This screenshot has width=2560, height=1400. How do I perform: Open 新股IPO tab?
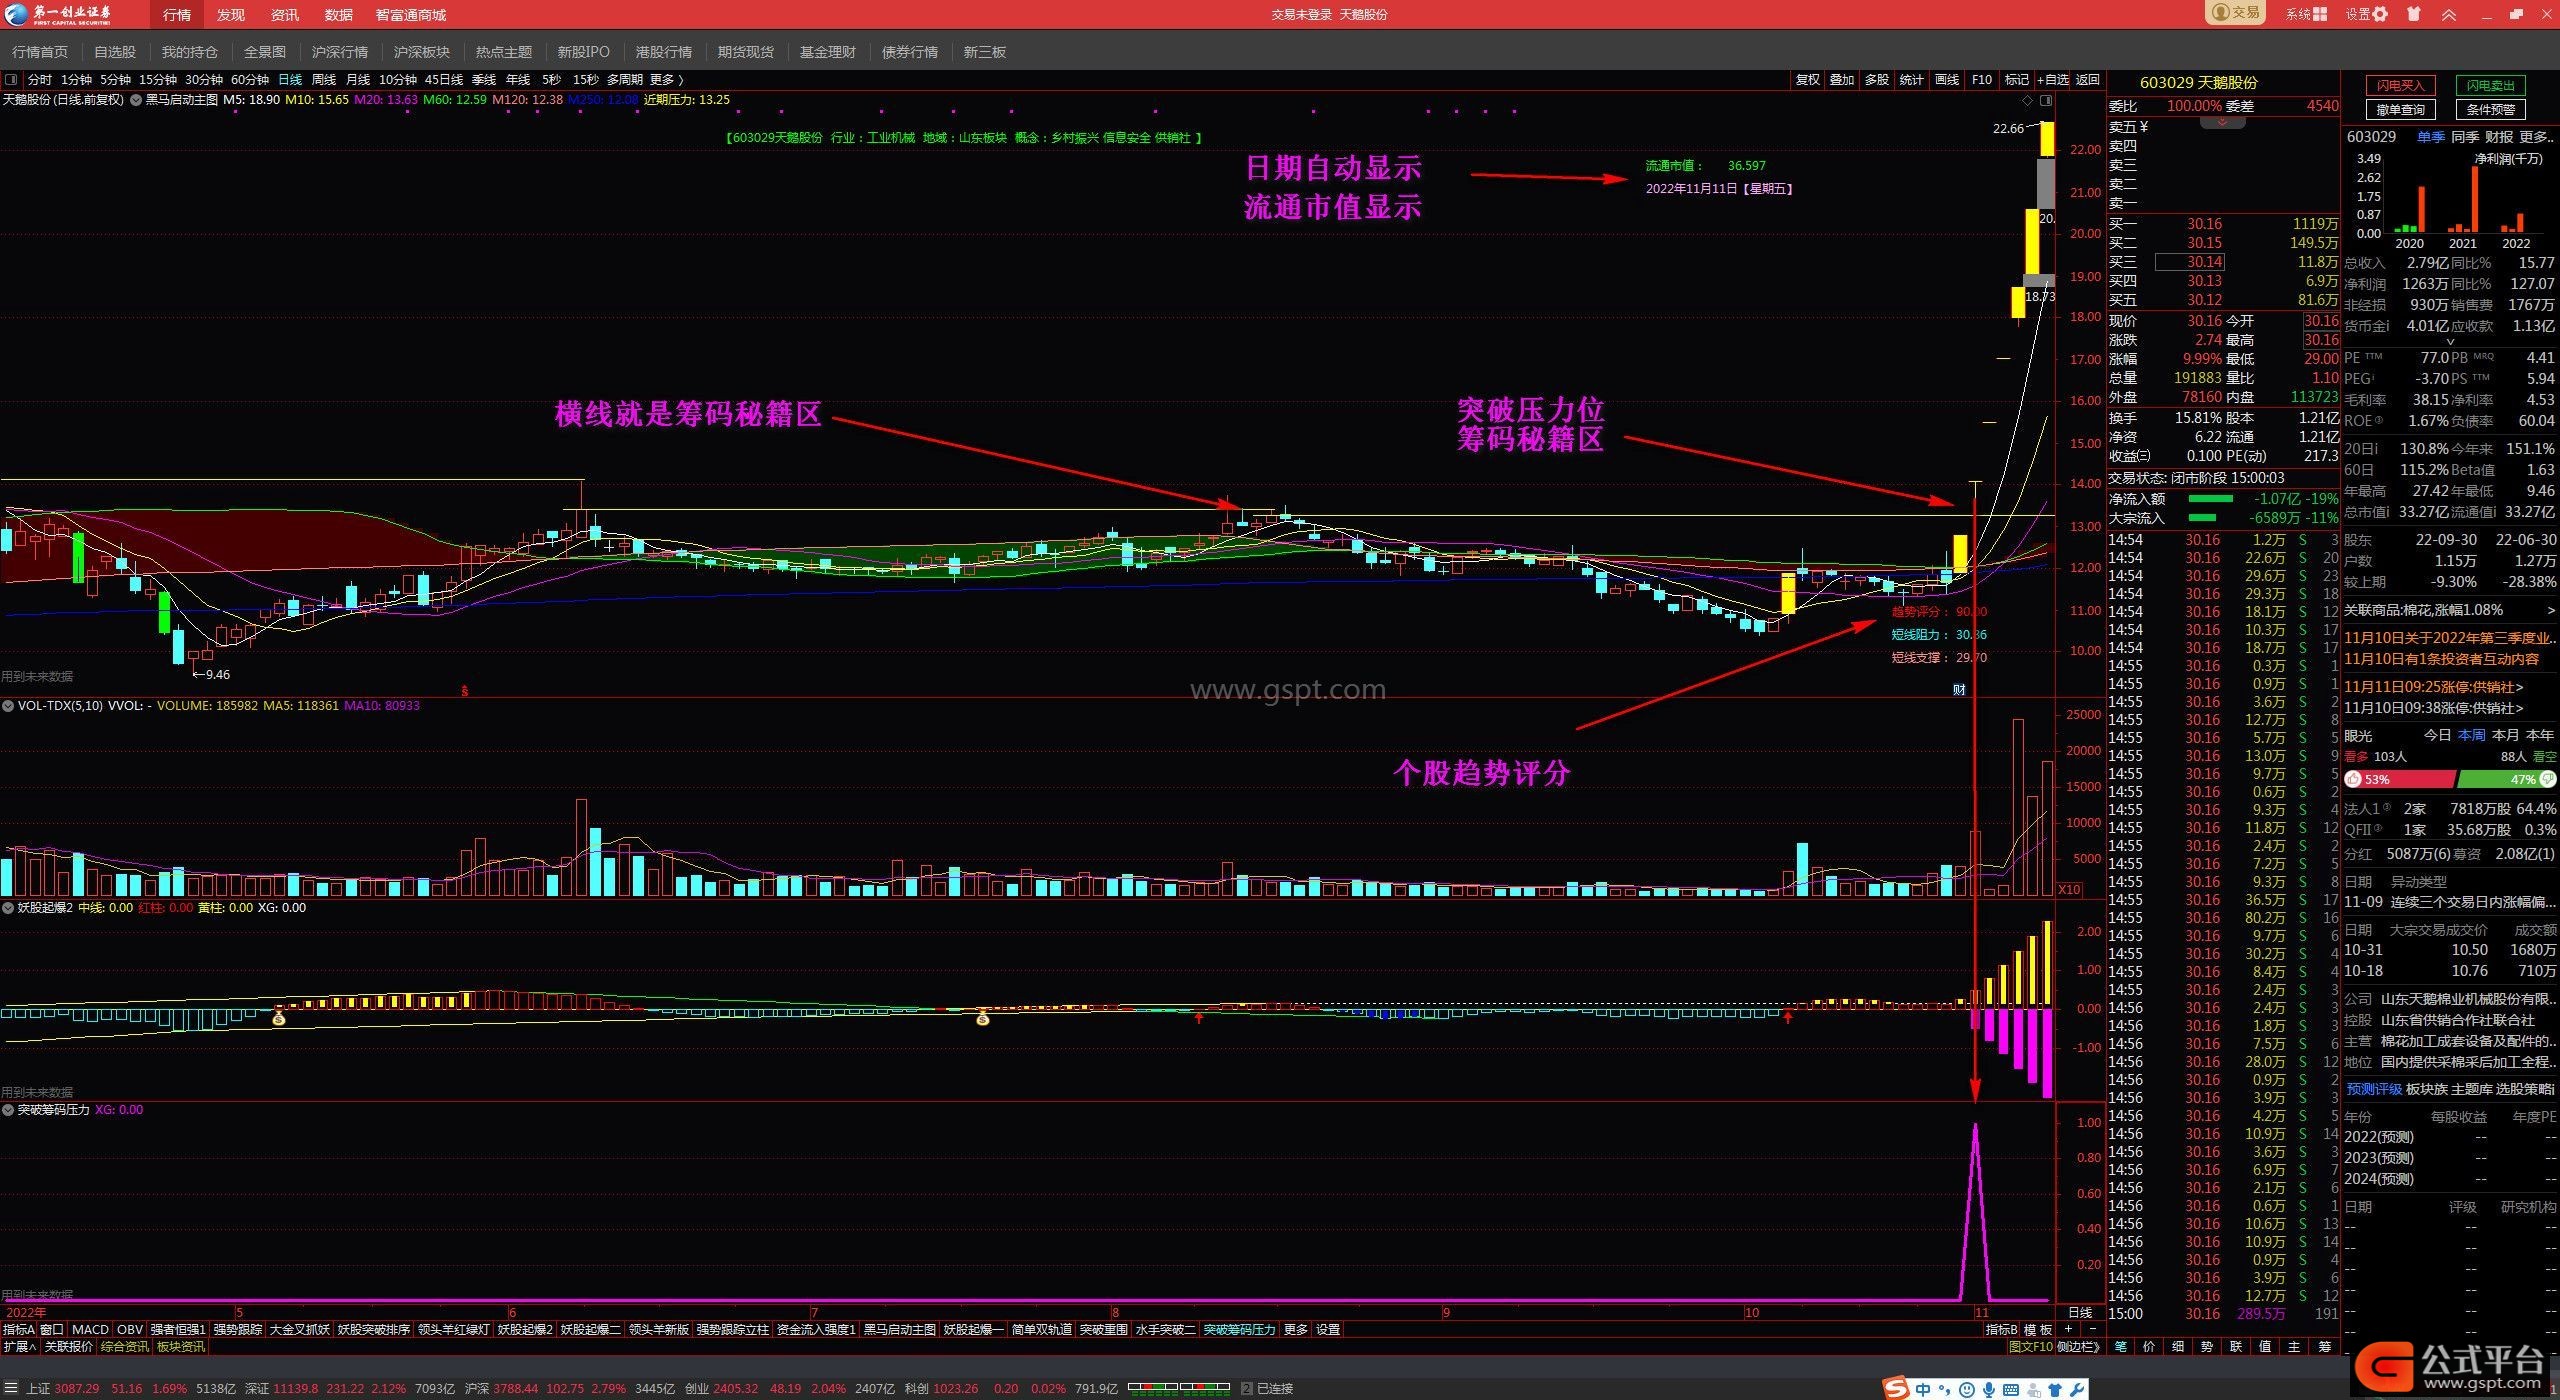click(x=583, y=51)
